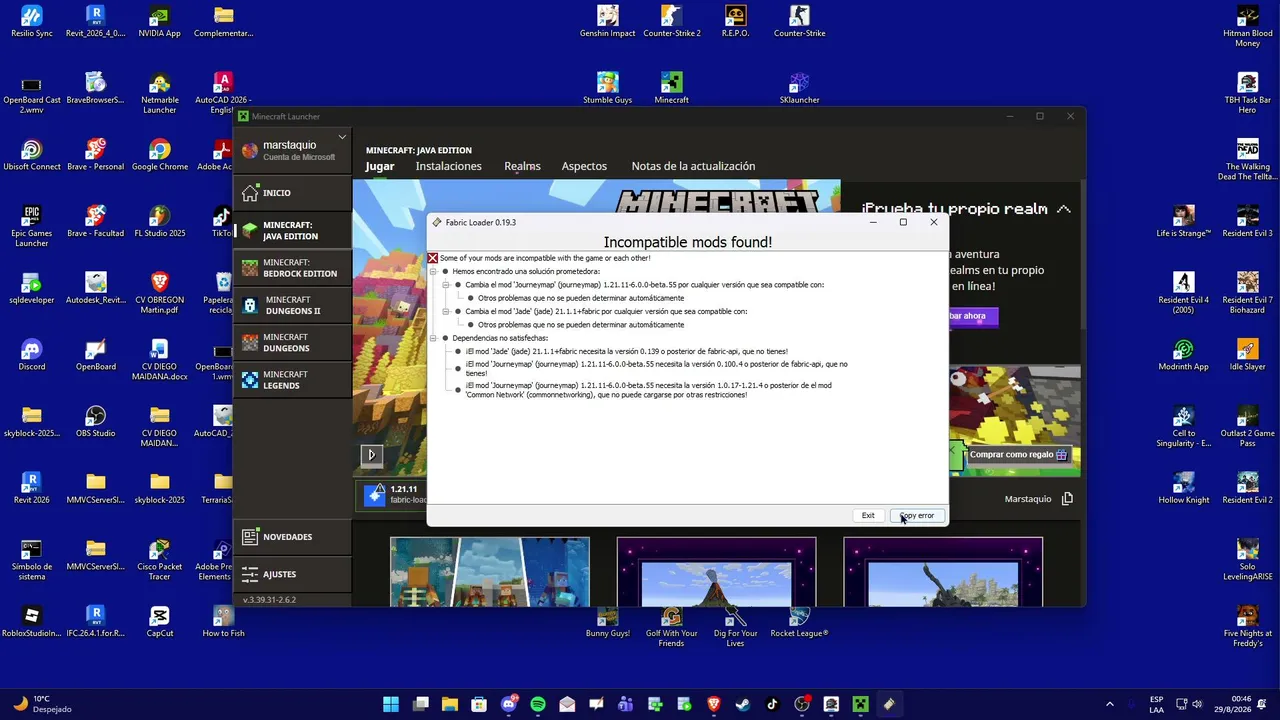Image resolution: width=1280 pixels, height=720 pixels.
Task: Open SKlauncher desktop icon
Action: tap(799, 88)
